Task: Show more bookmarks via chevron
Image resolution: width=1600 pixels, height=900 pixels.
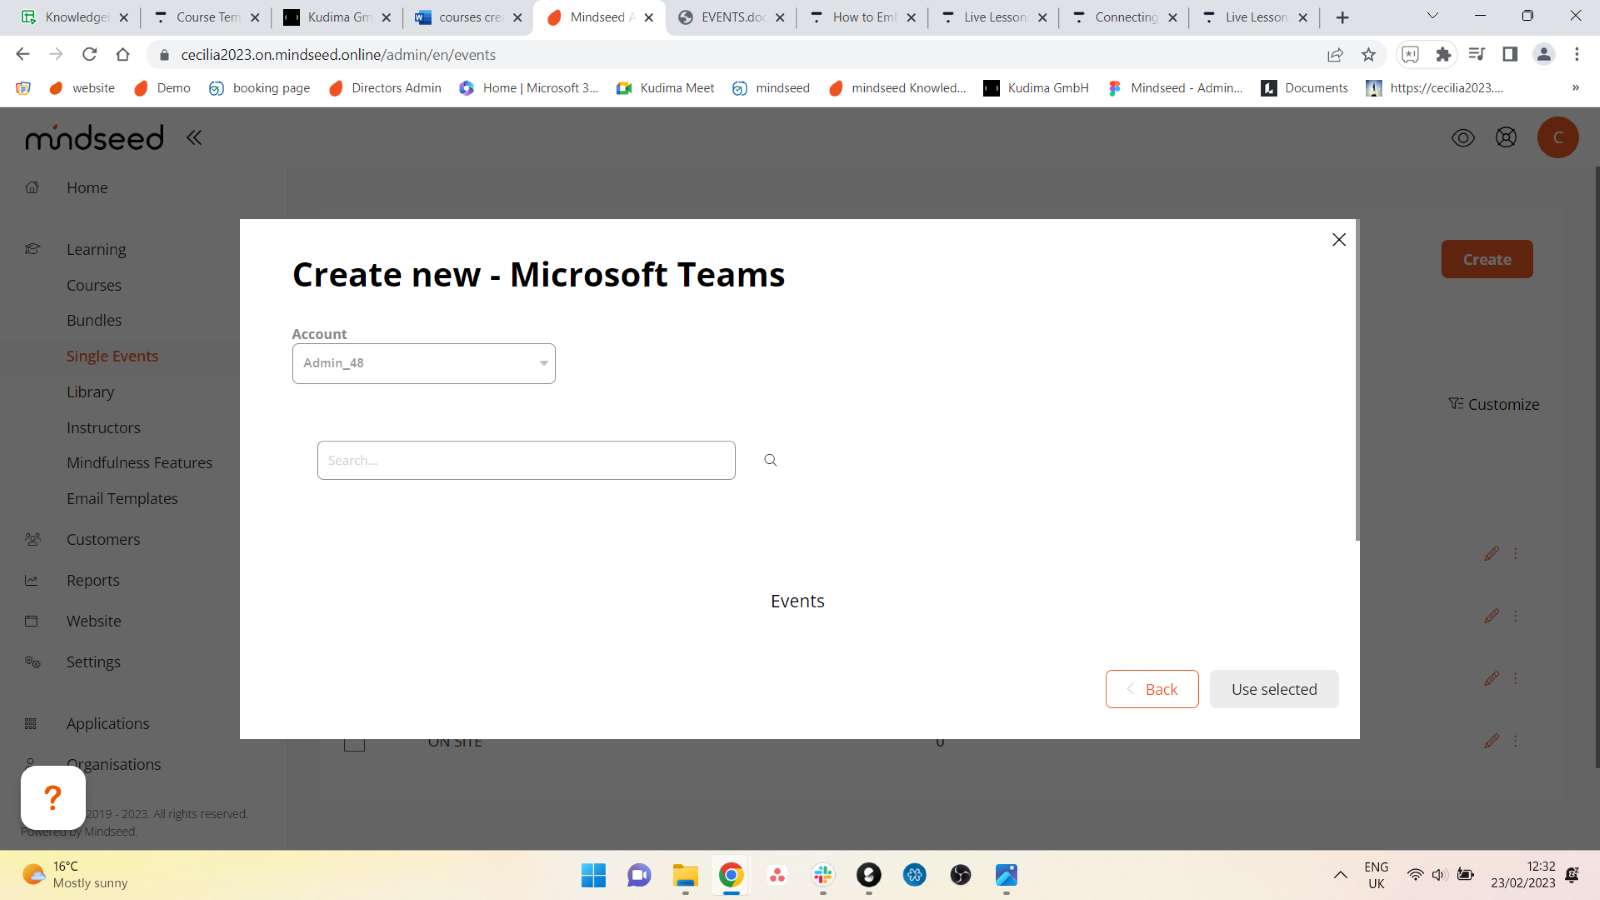Action: [1575, 88]
